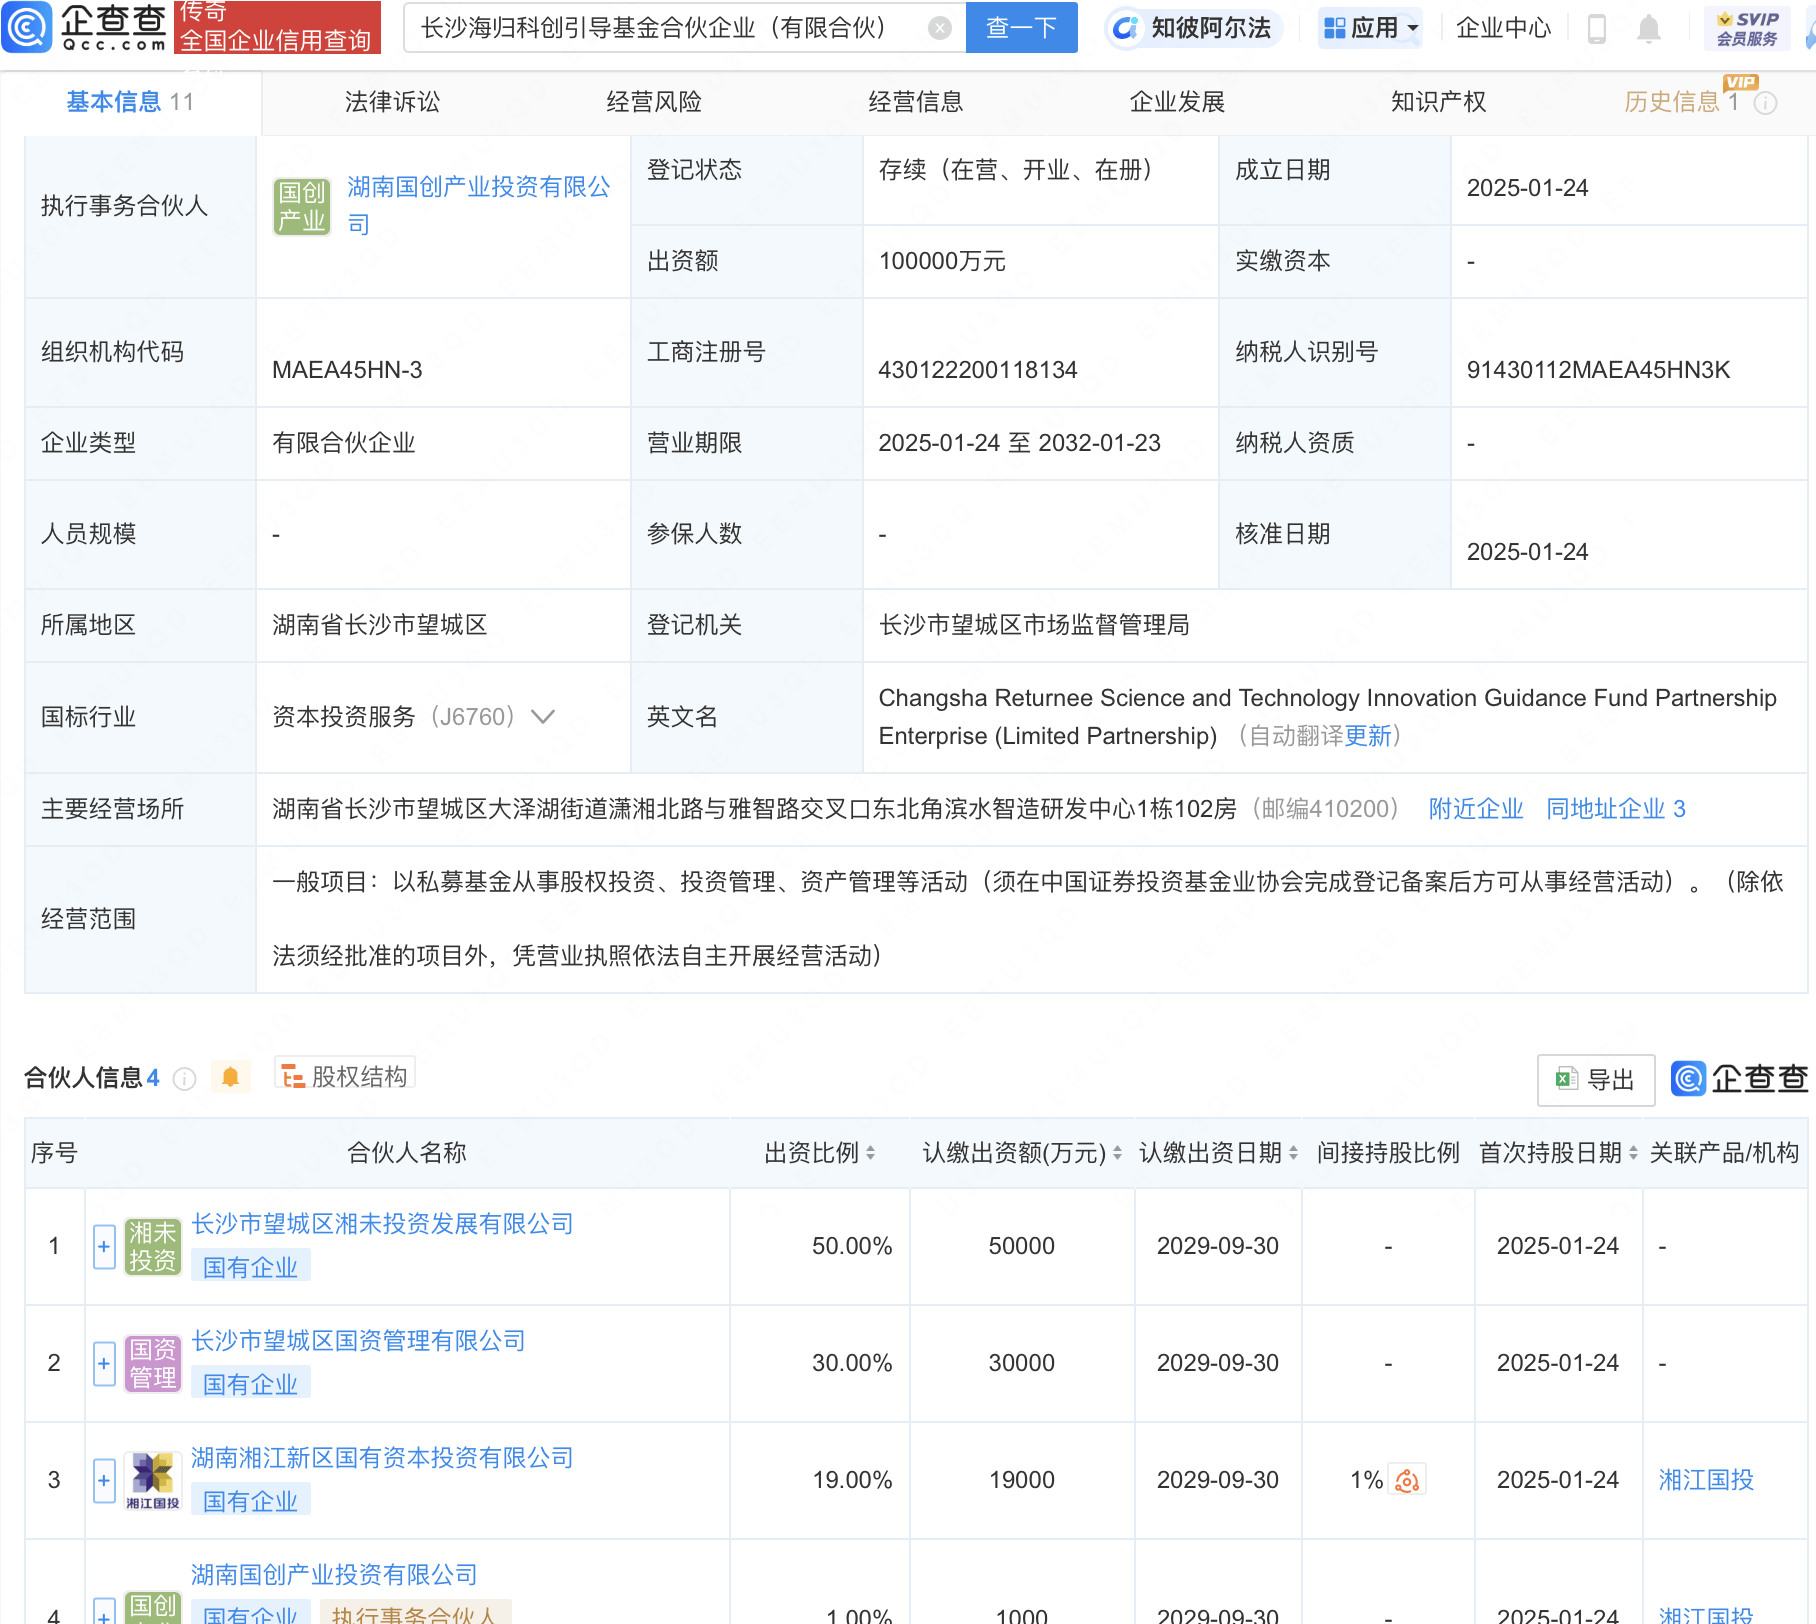
Task: Switch to 经营信息 tab
Action: [x=916, y=102]
